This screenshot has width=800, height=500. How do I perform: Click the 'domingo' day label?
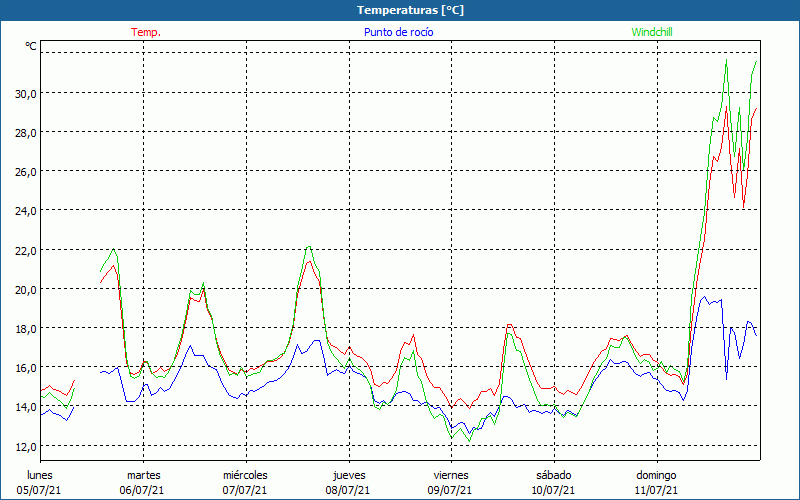point(656,475)
